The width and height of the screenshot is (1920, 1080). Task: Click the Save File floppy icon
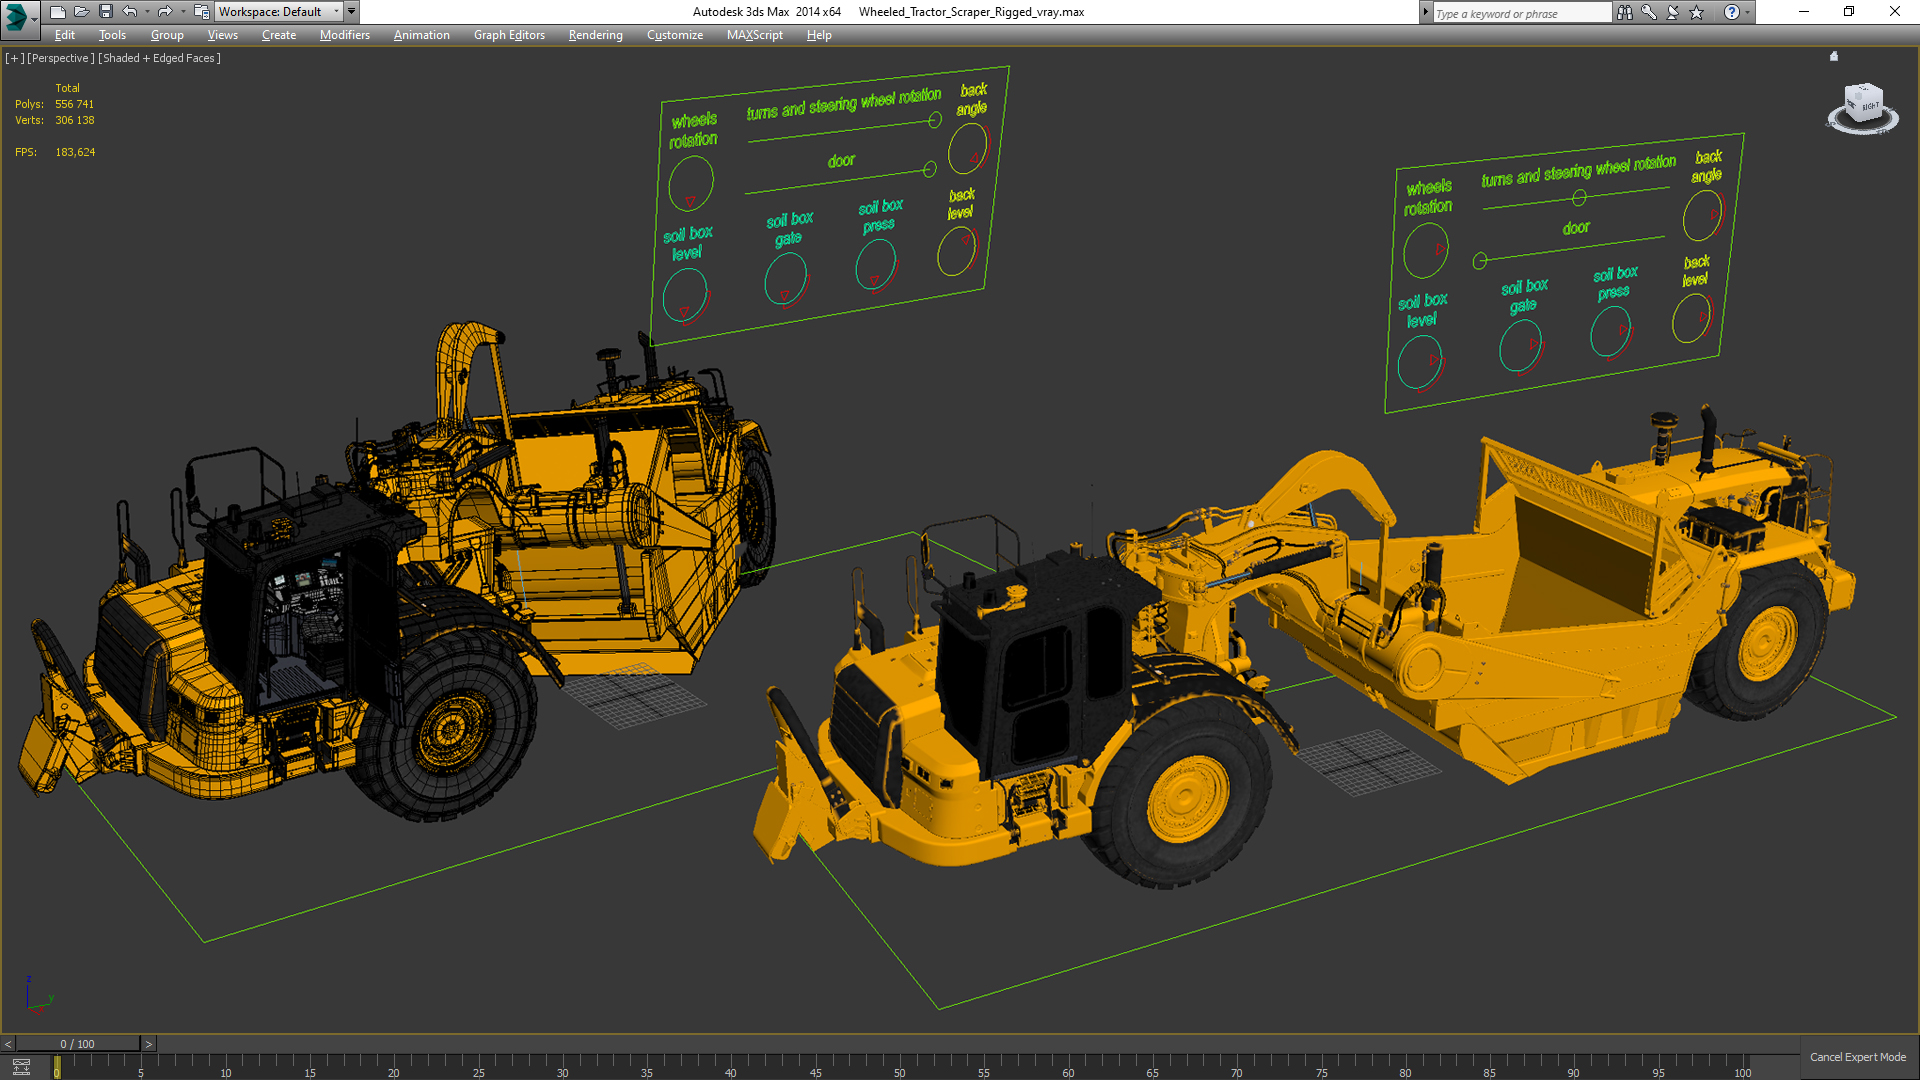pos(105,12)
